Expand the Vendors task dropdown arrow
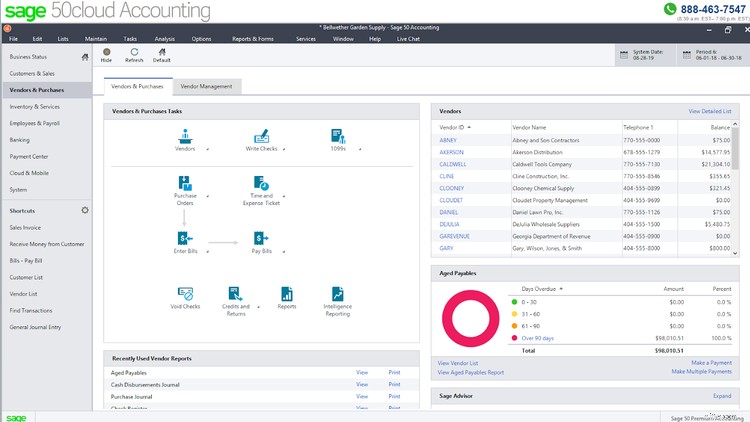This screenshot has height=422, width=750. tap(208, 149)
